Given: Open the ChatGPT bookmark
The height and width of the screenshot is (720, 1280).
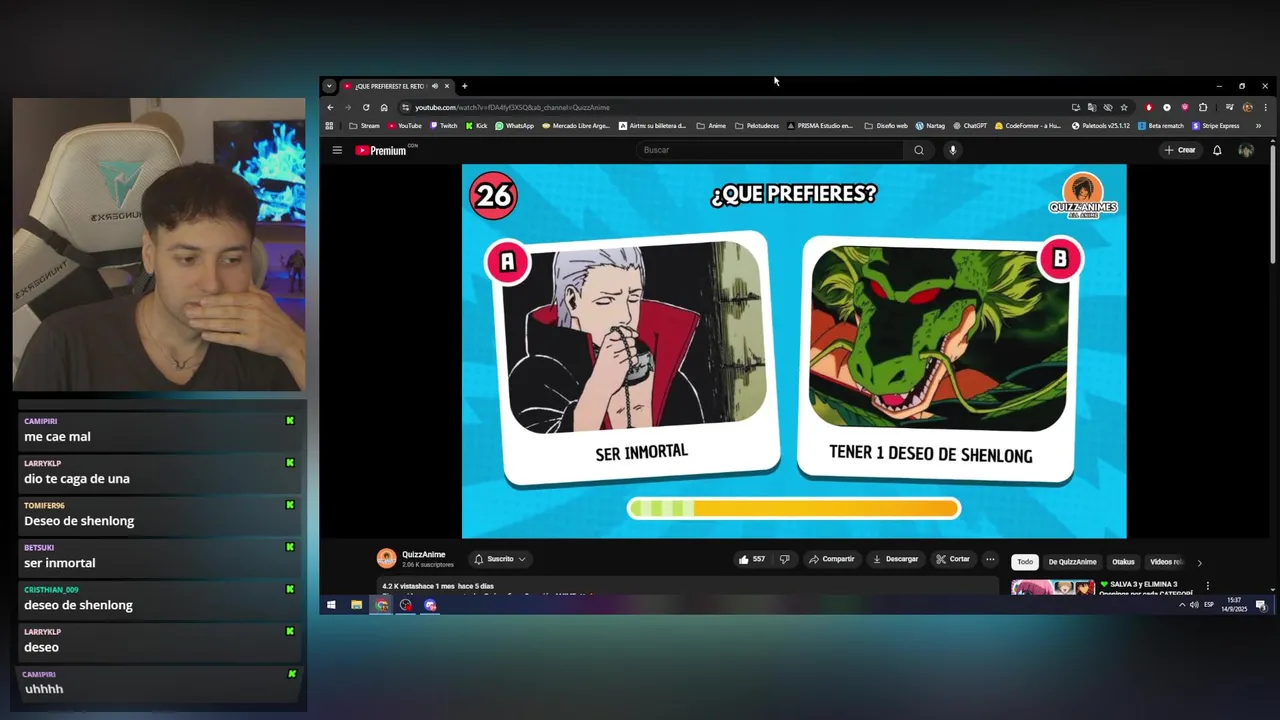Looking at the screenshot, I should point(970,126).
